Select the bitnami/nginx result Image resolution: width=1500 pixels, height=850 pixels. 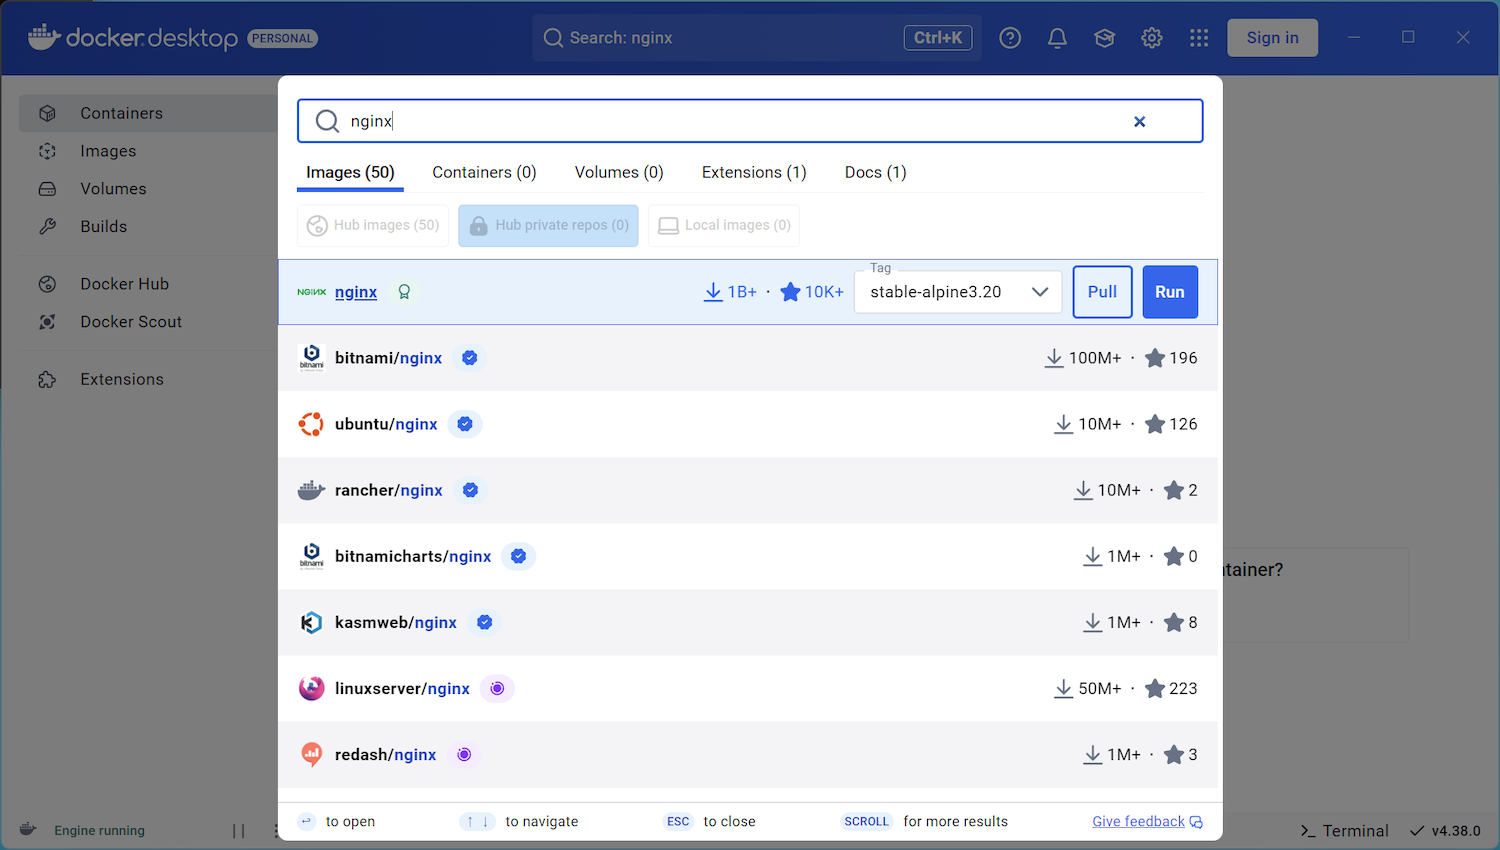748,358
